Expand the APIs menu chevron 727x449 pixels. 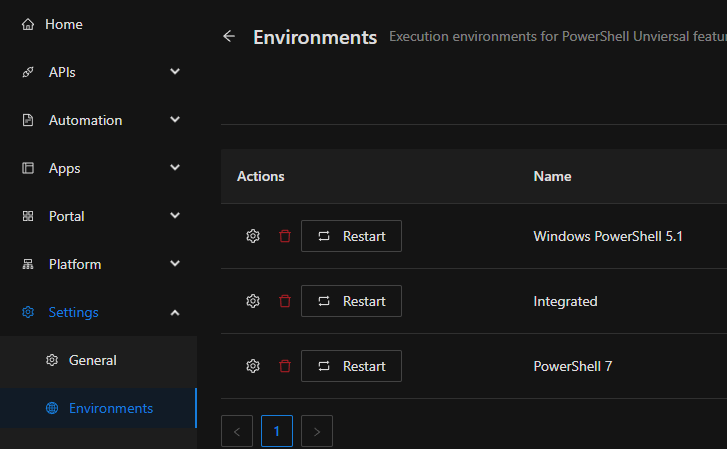[x=175, y=72]
